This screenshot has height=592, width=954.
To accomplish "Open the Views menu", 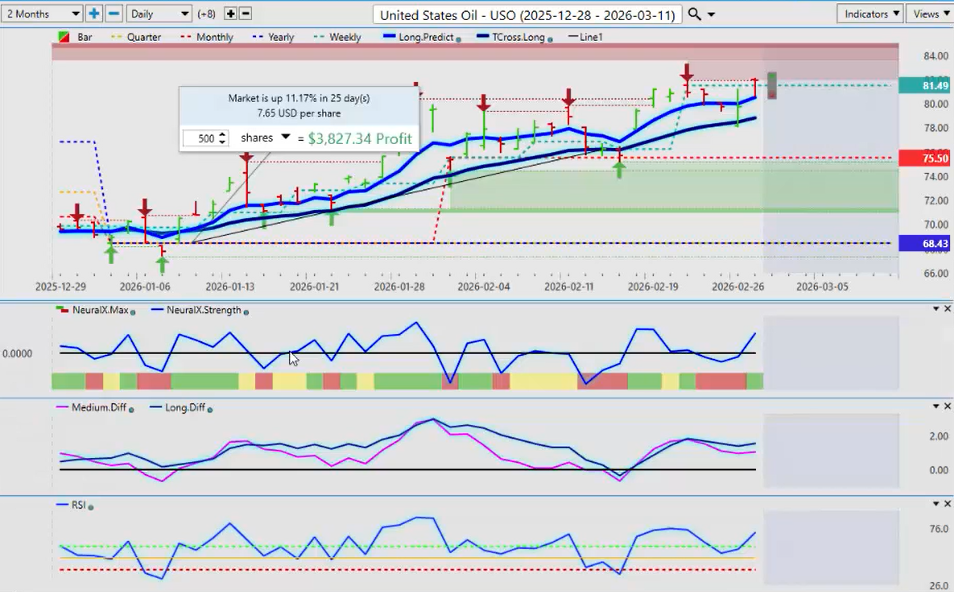I will 930,14.
